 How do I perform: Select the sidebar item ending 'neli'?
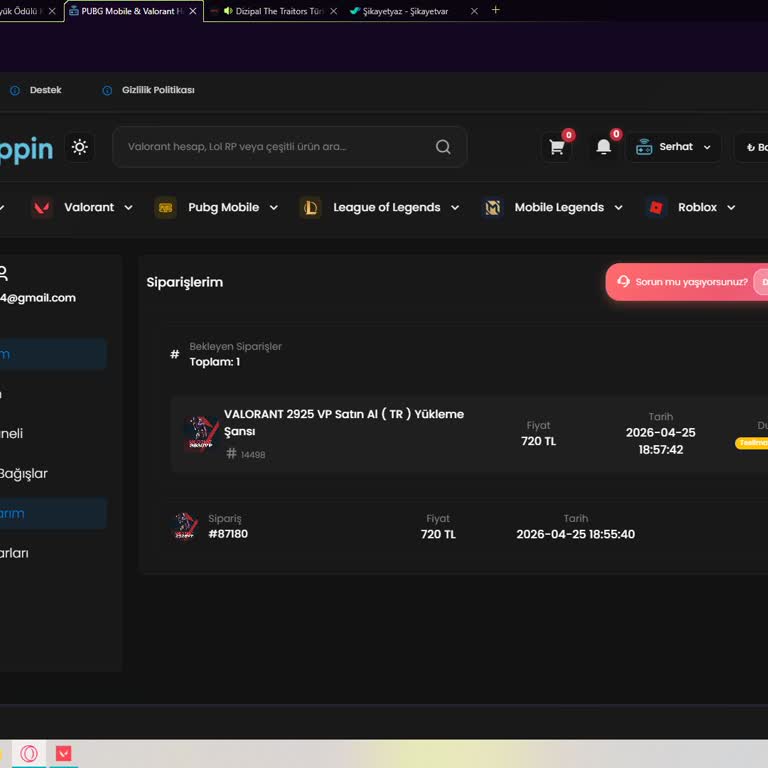(11, 433)
